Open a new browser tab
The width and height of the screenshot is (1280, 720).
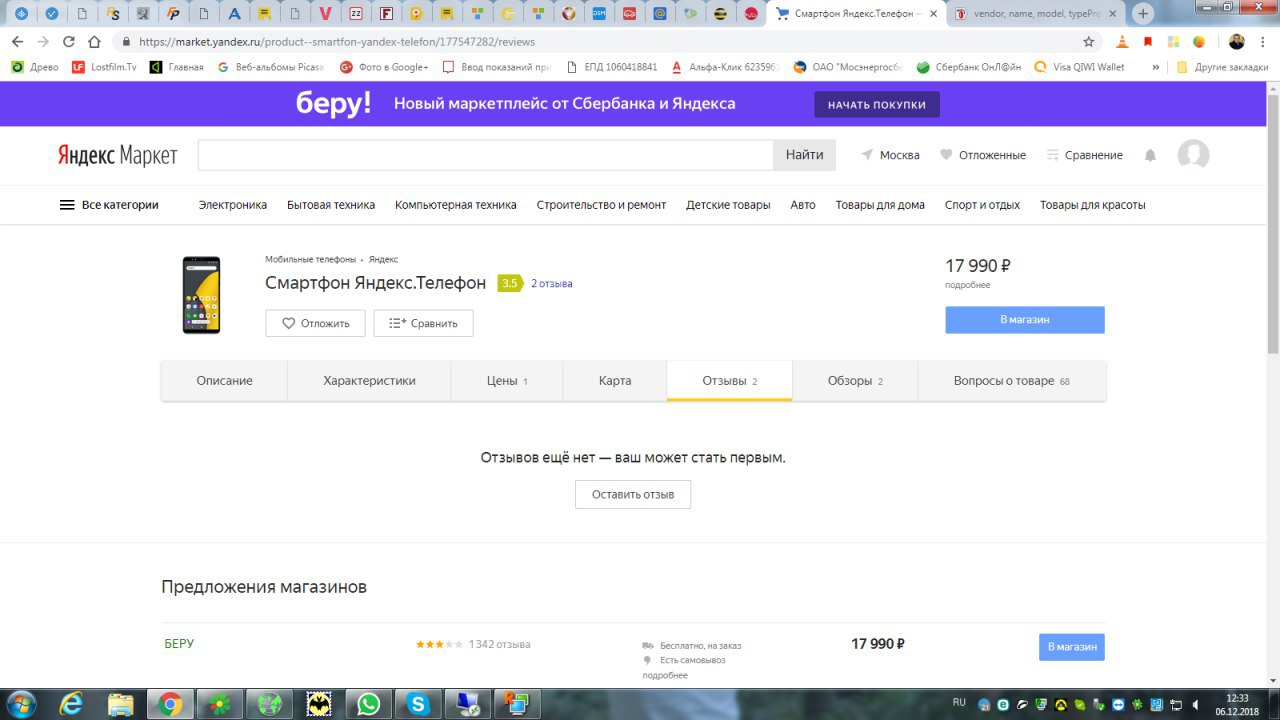[1143, 14]
